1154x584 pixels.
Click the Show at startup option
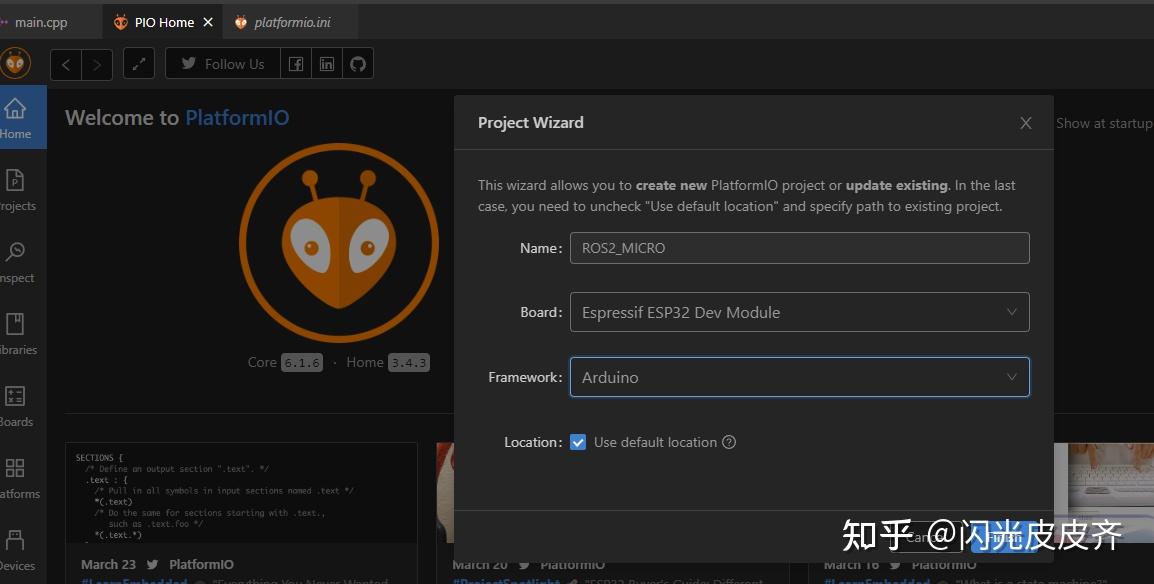click(x=1104, y=124)
